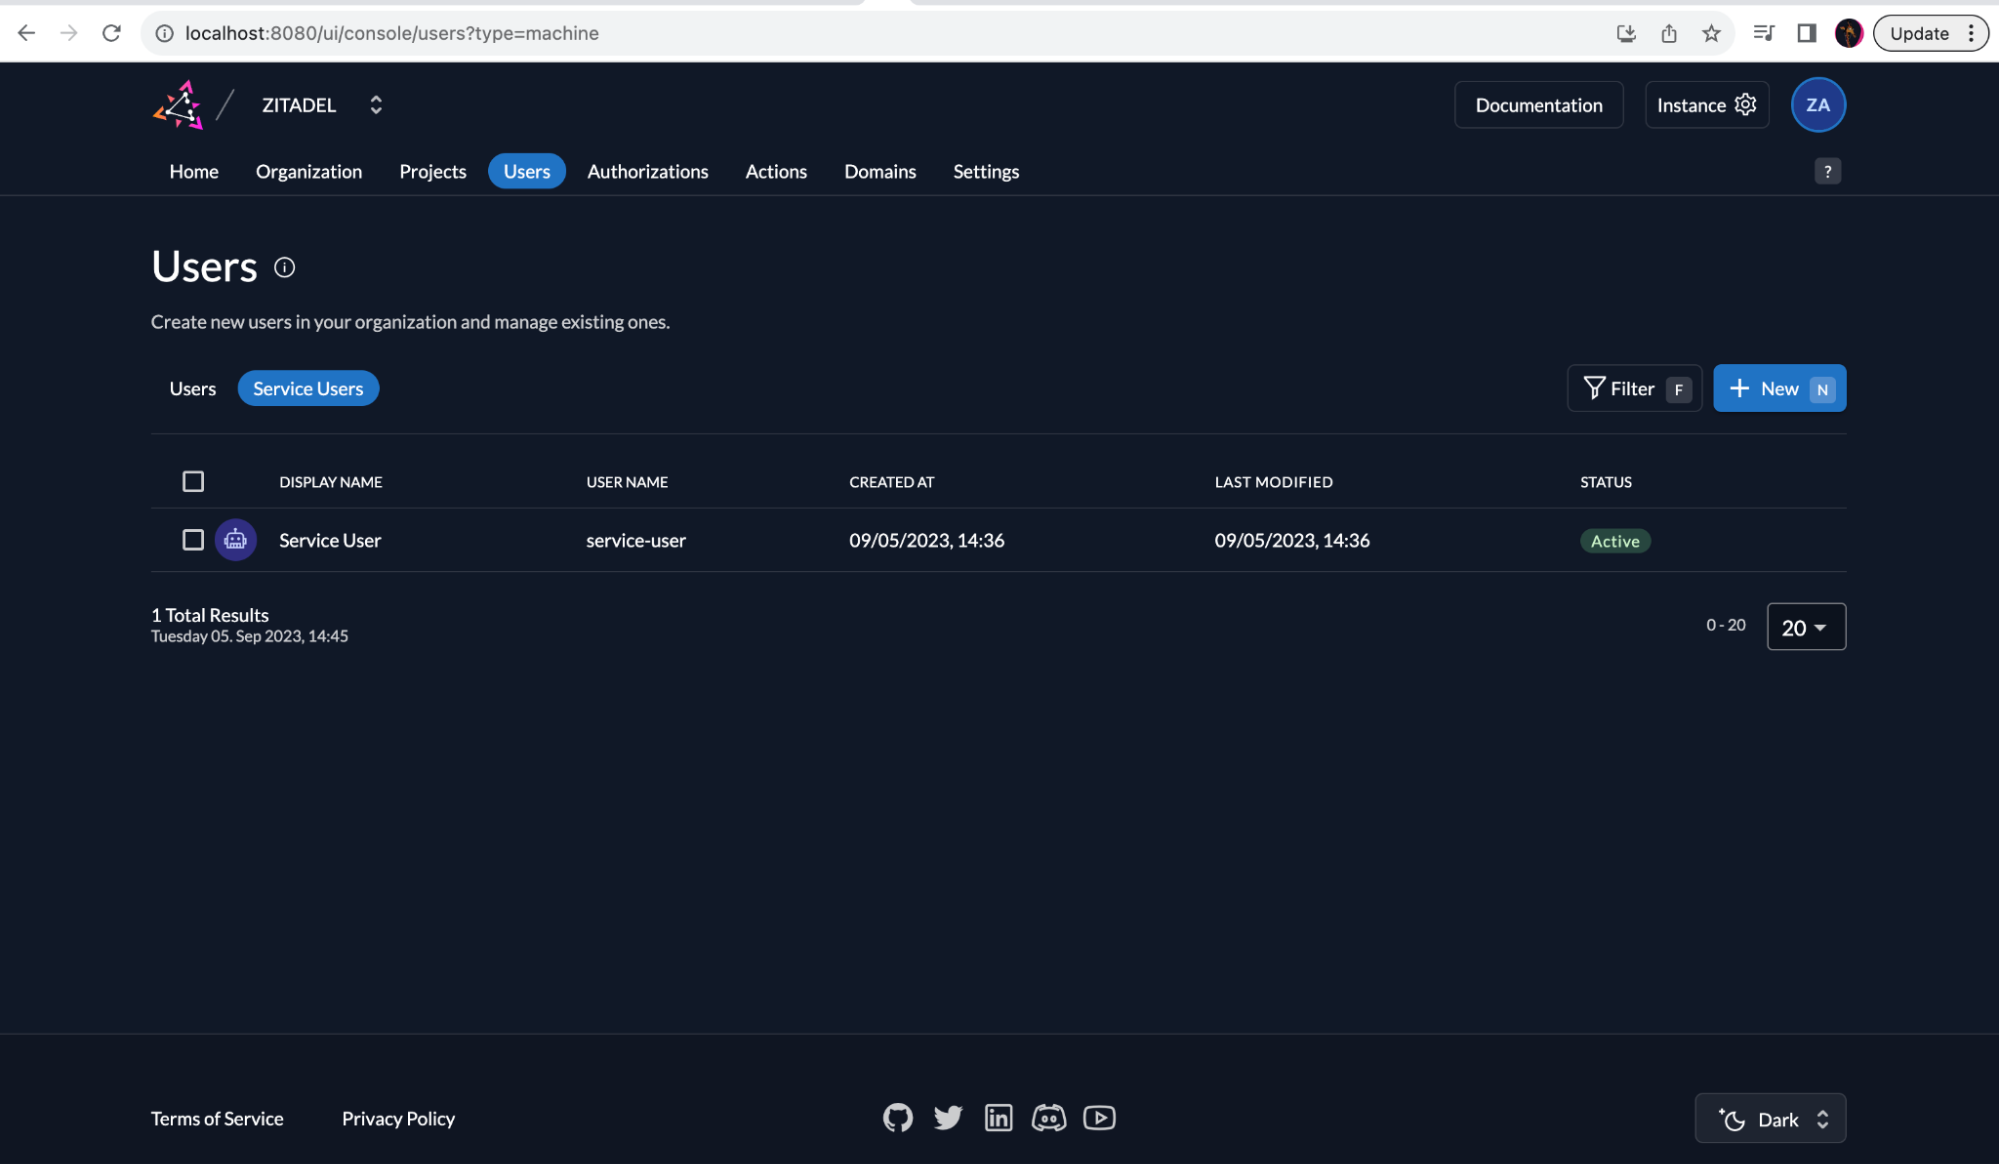Navigate to the Settings menu item
This screenshot has width=1999, height=1165.
[x=986, y=169]
